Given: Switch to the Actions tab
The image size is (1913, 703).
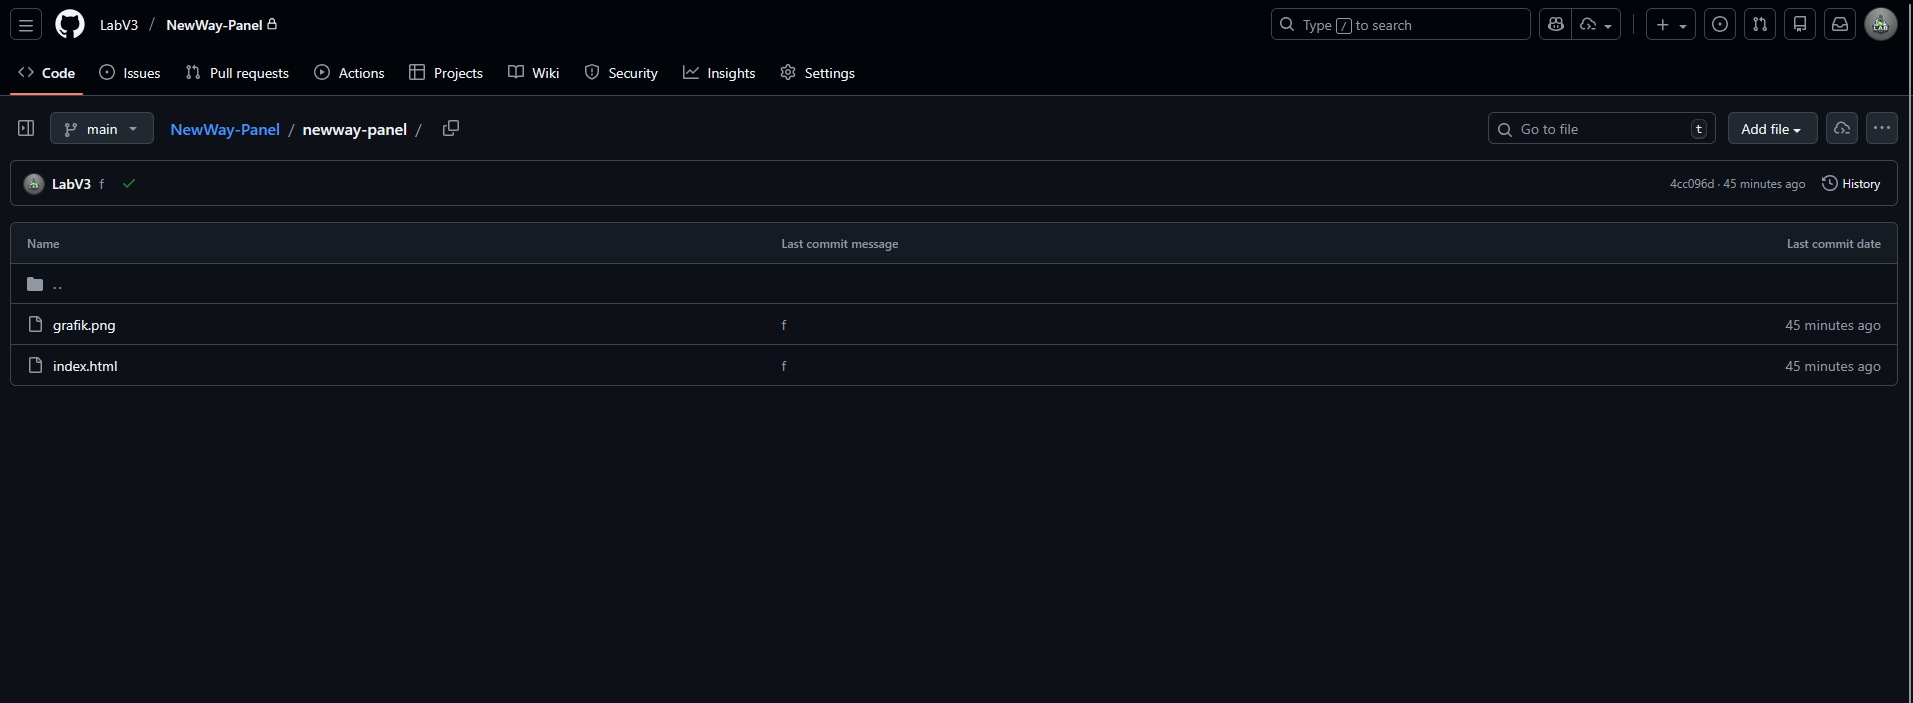Looking at the screenshot, I should [349, 73].
